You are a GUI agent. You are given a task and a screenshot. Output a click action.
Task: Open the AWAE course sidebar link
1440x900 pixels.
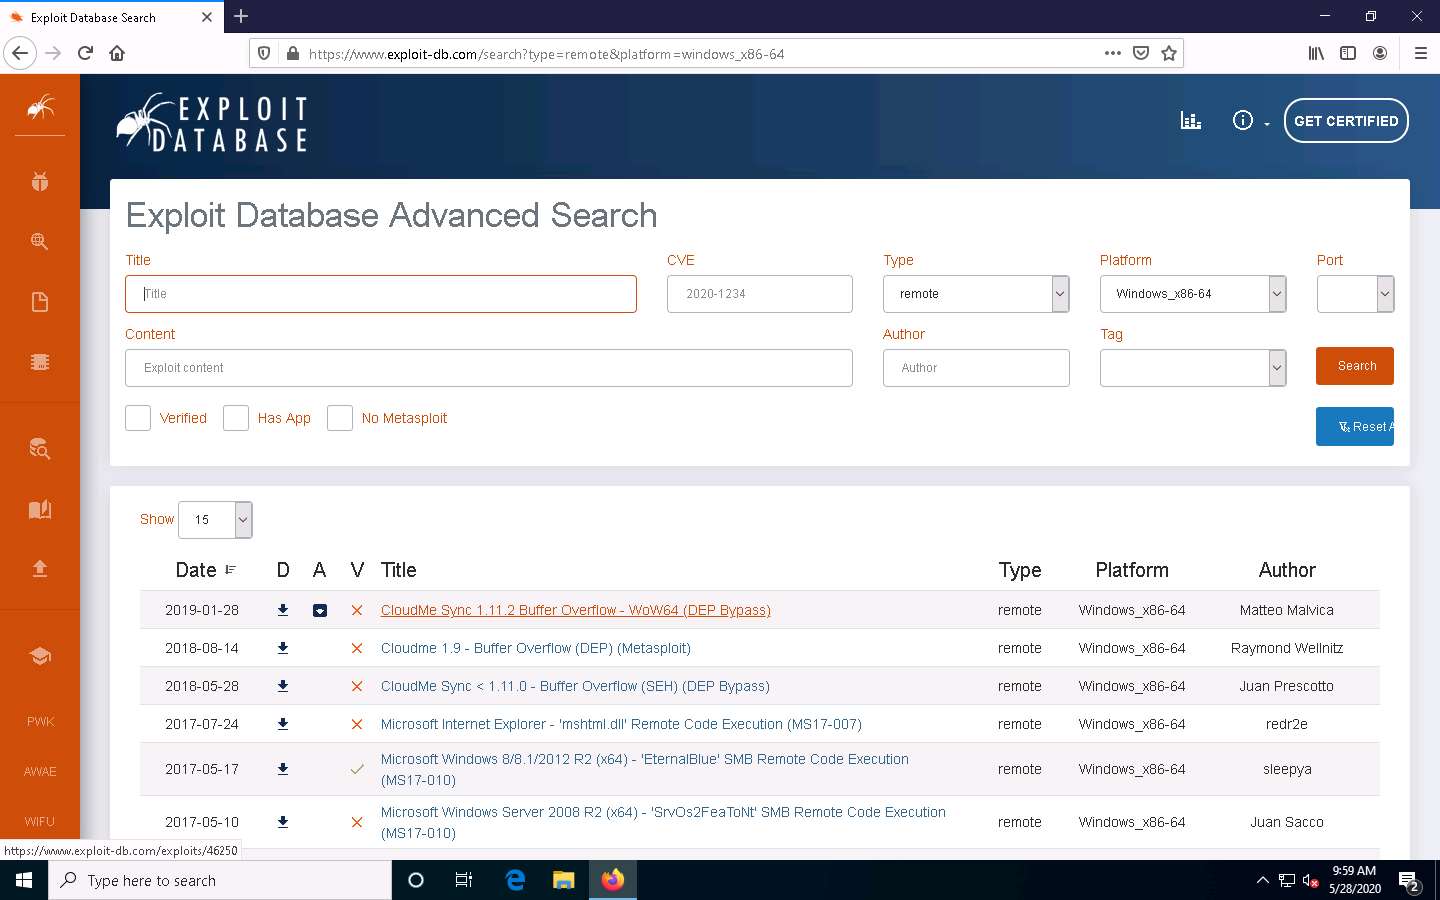coord(40,772)
